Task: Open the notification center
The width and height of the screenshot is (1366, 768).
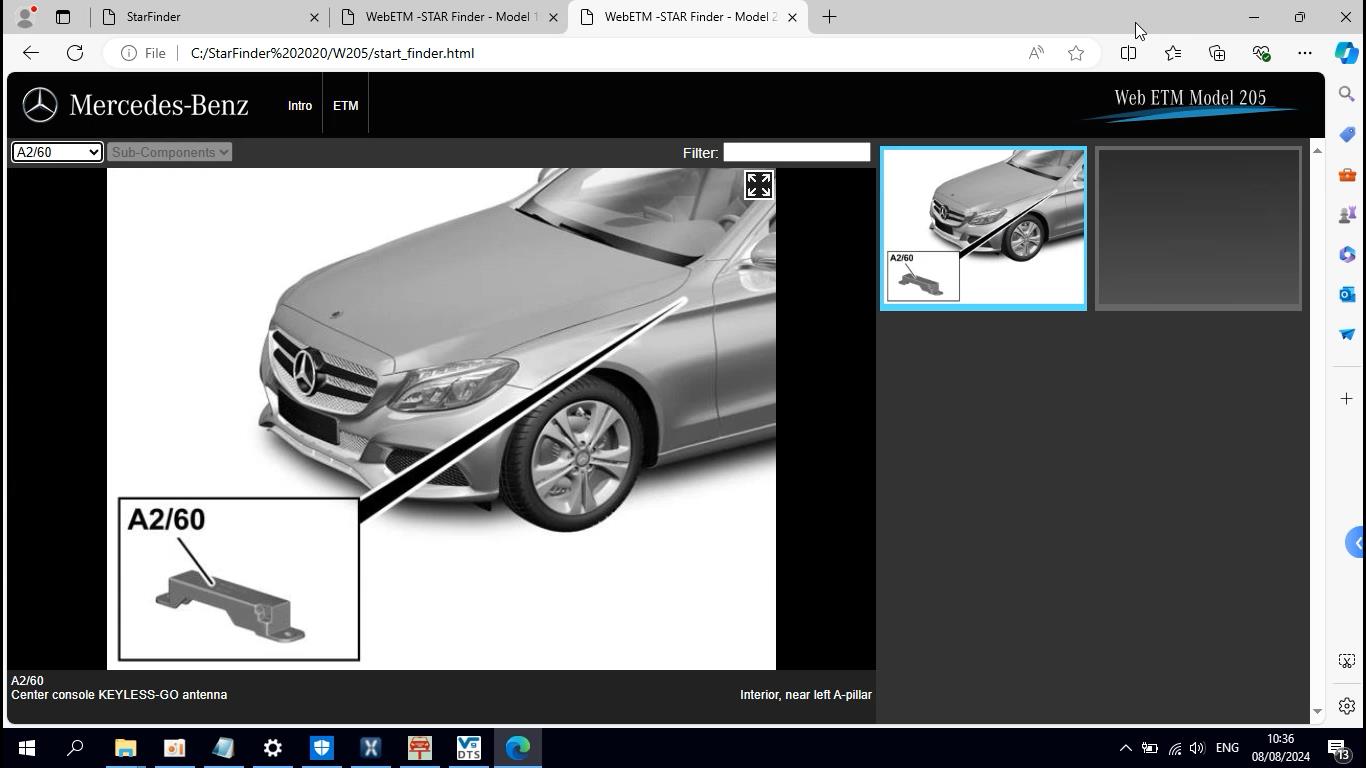Action: click(1339, 748)
